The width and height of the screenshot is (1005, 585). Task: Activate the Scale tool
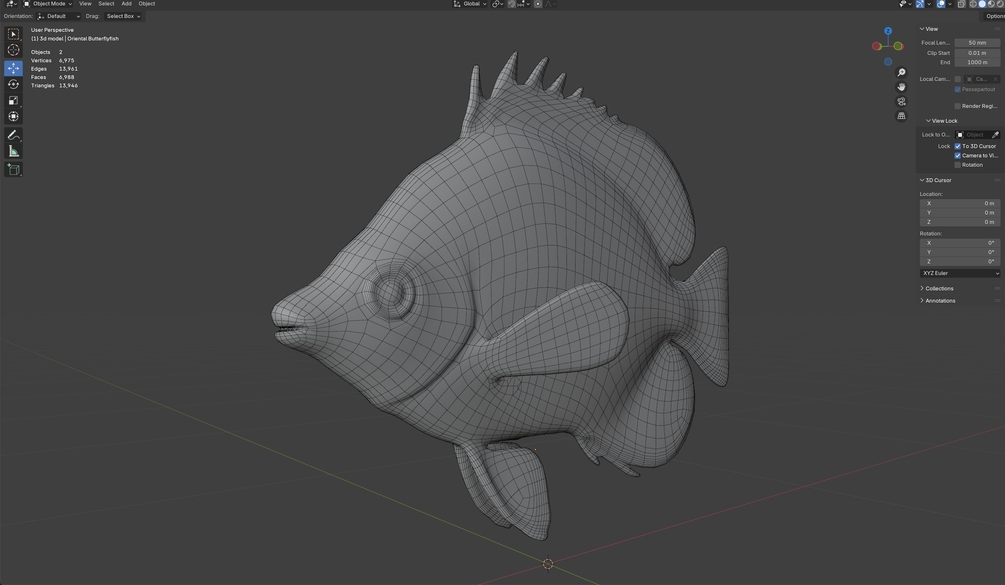pyautogui.click(x=13, y=101)
